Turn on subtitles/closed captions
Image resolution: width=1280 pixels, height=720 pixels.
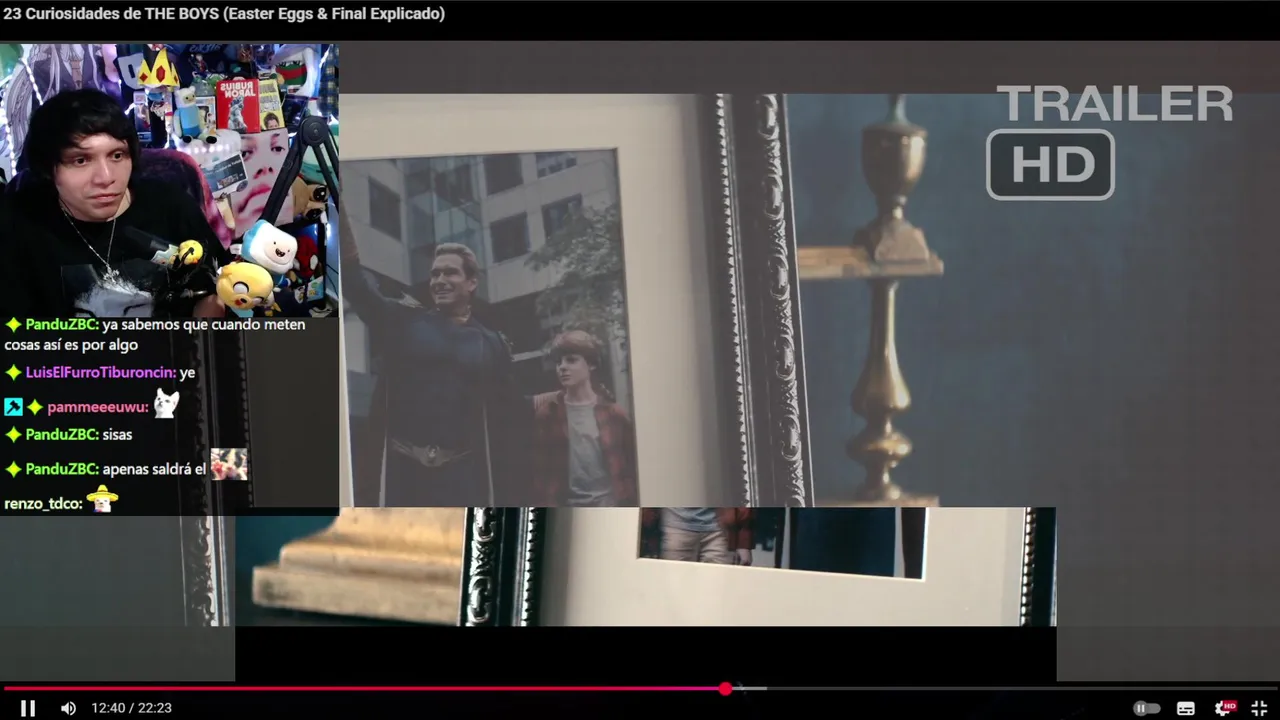(x=1186, y=708)
